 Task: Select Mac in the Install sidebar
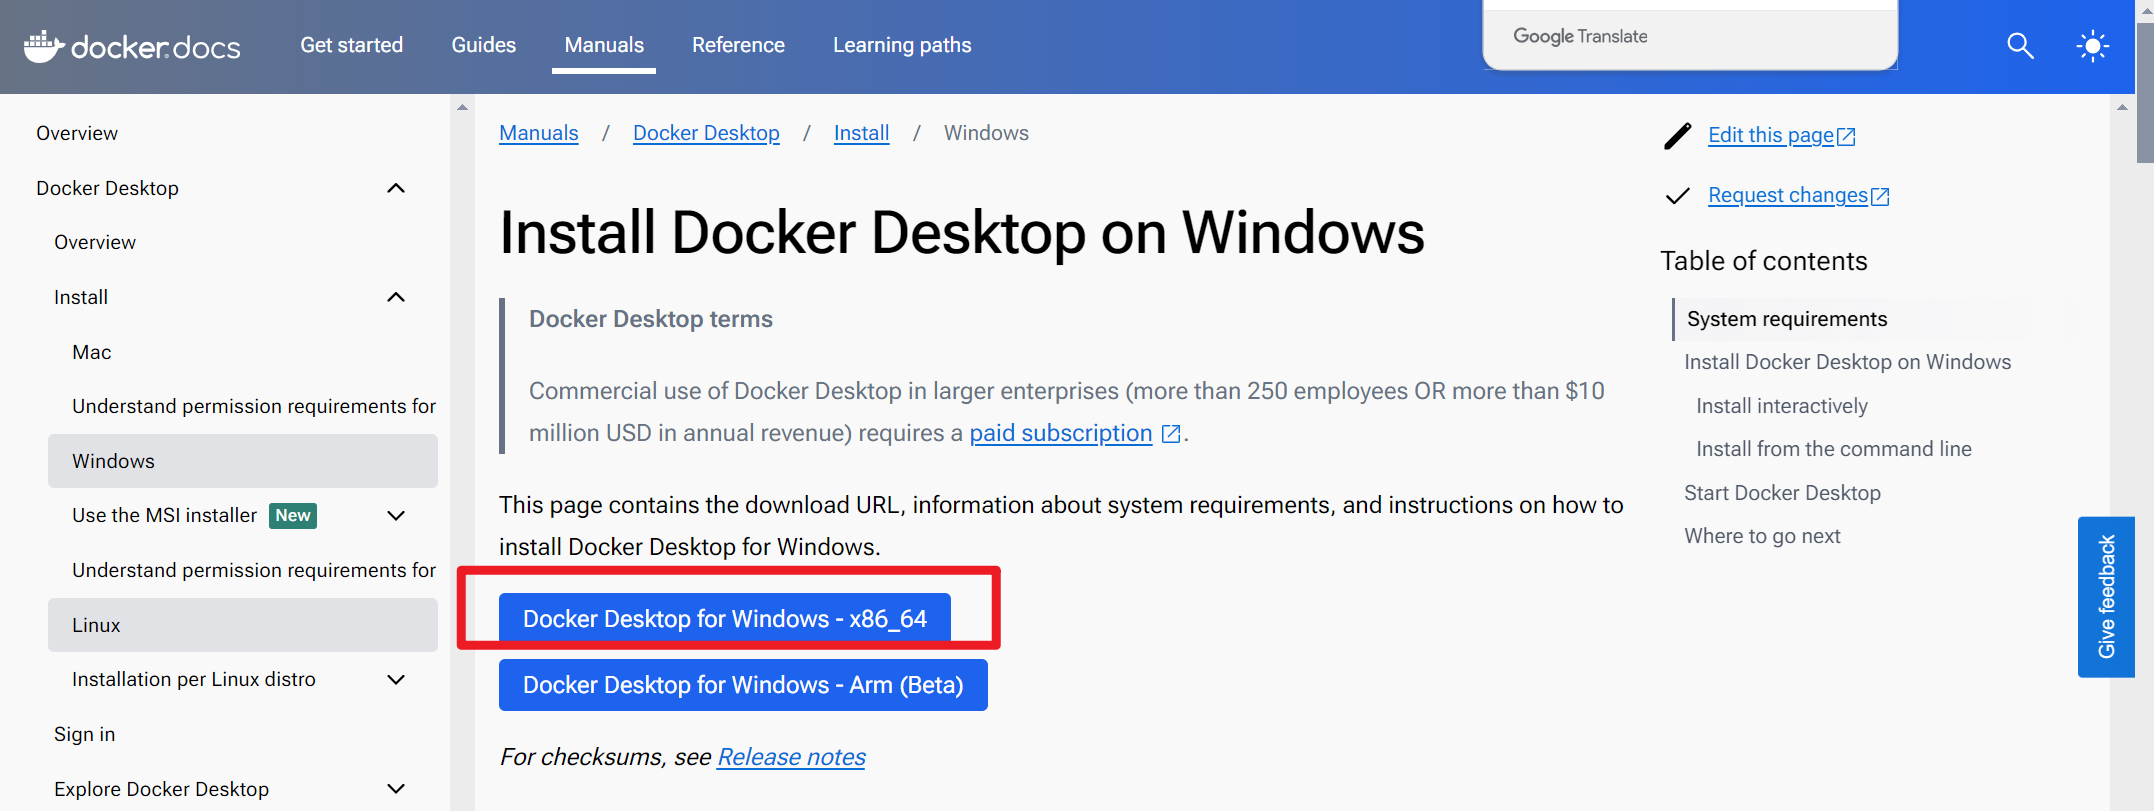[92, 352]
